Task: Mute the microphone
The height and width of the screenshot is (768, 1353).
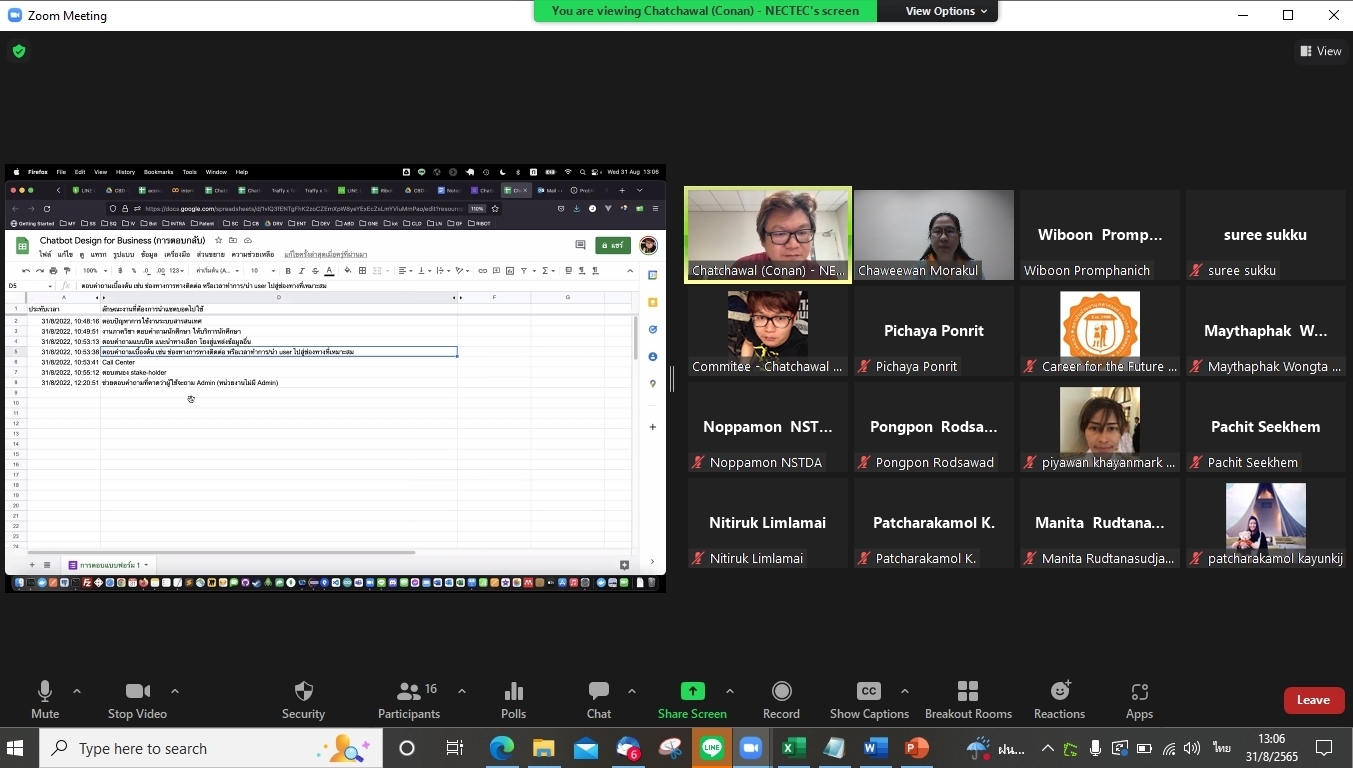Action: [45, 699]
